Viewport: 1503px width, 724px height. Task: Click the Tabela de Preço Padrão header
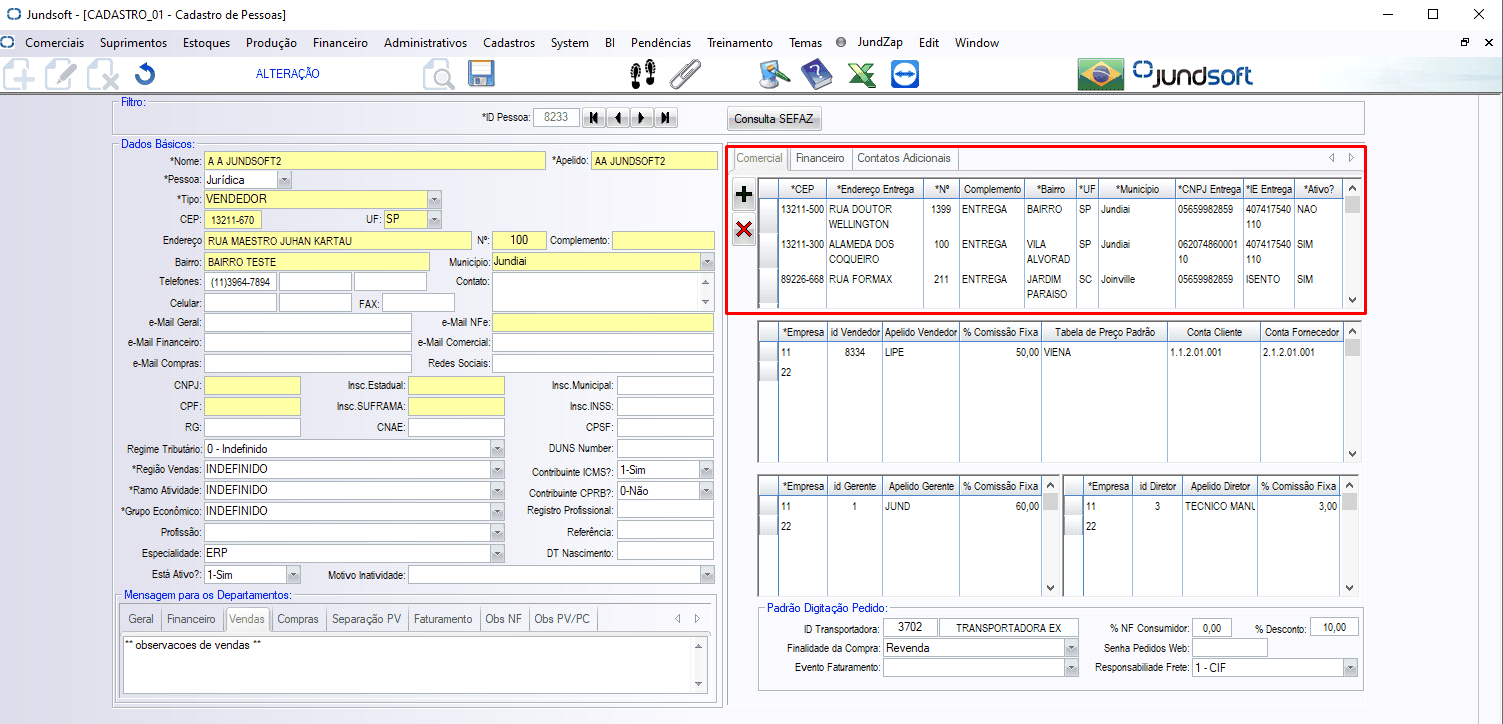click(1104, 331)
